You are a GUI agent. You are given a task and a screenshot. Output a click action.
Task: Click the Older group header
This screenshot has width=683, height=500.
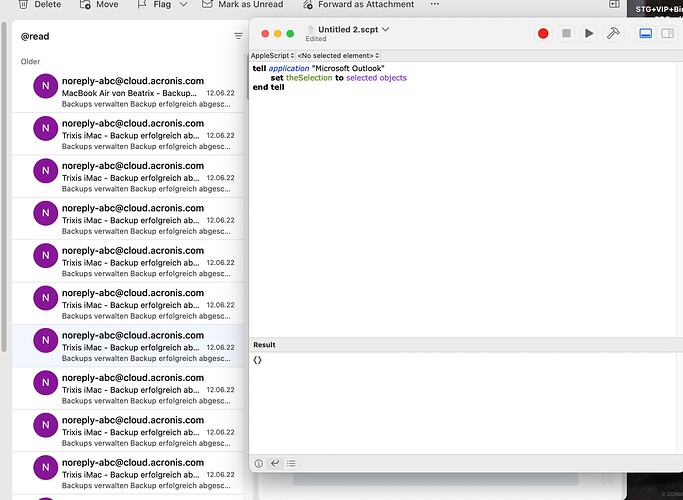point(30,61)
